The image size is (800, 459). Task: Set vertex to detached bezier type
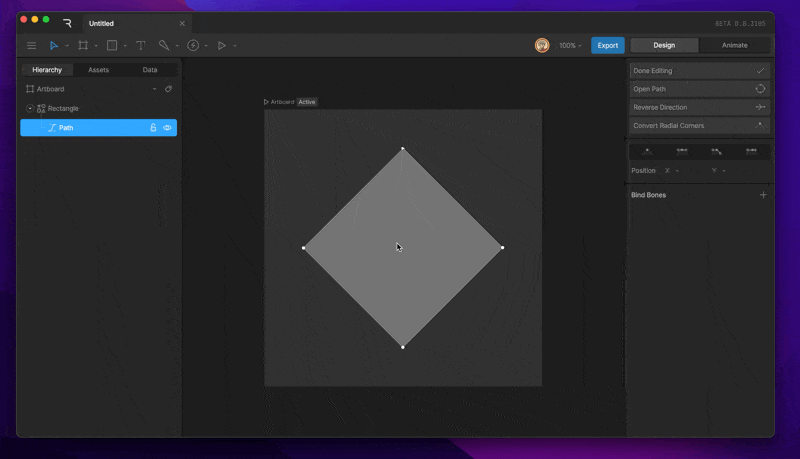click(x=716, y=151)
